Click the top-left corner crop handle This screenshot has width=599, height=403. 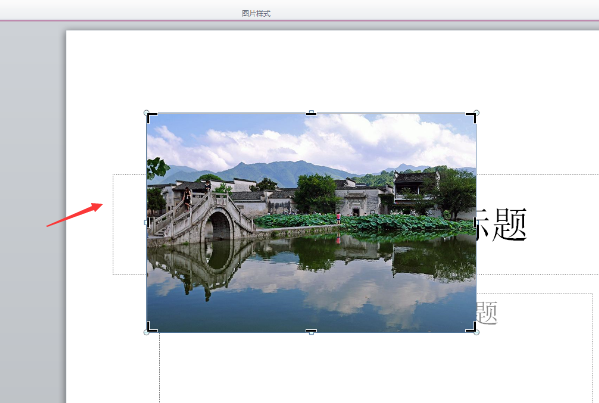151,117
